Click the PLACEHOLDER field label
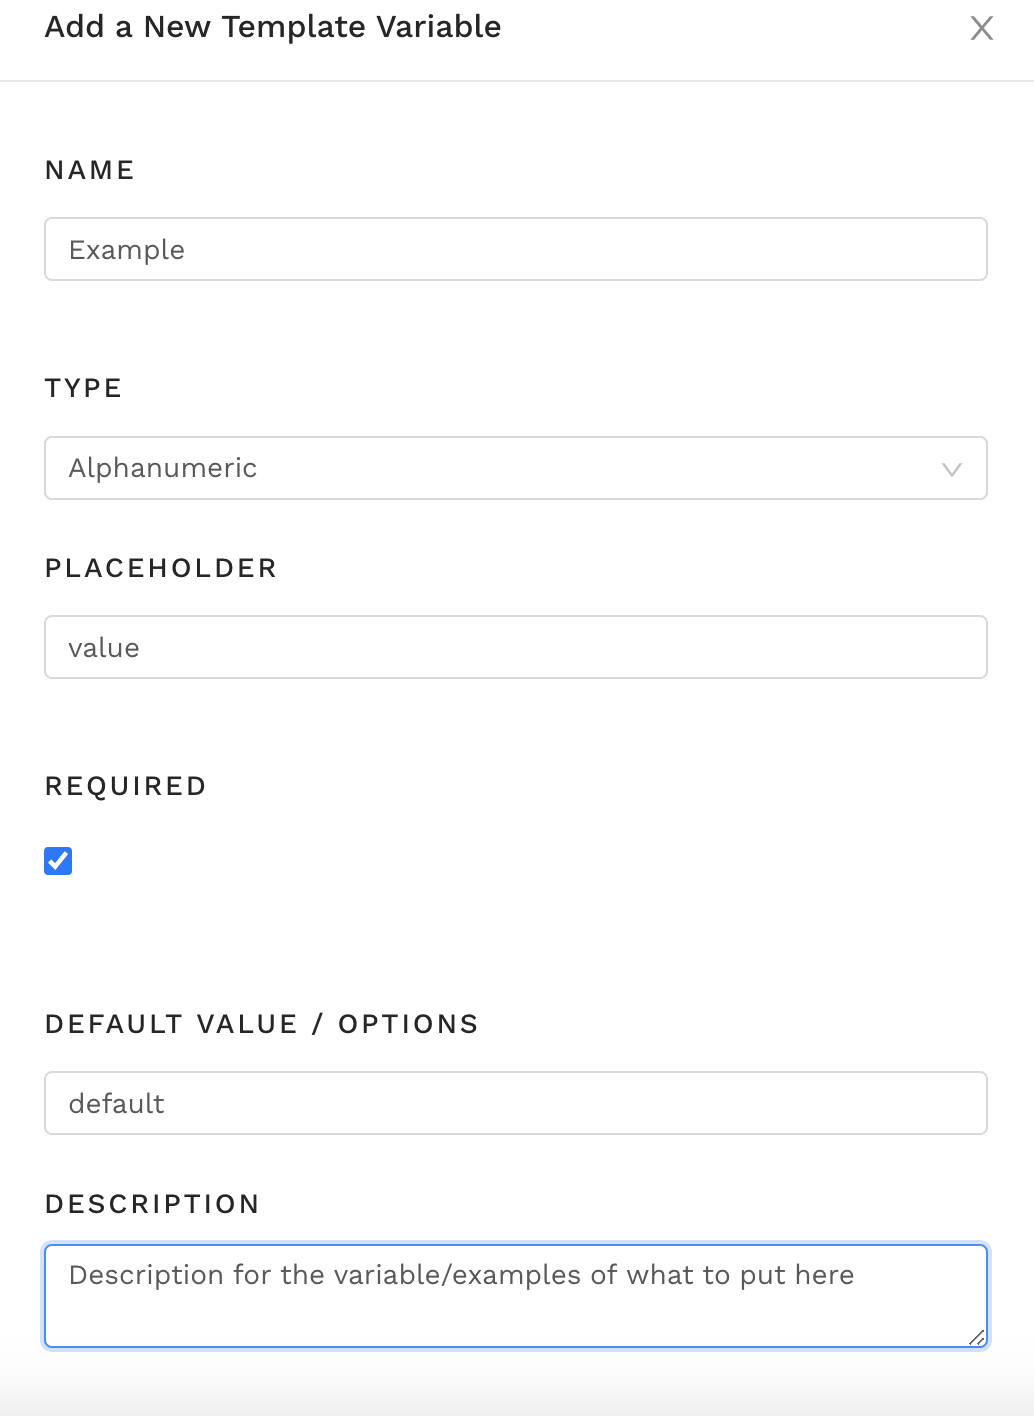 (161, 568)
